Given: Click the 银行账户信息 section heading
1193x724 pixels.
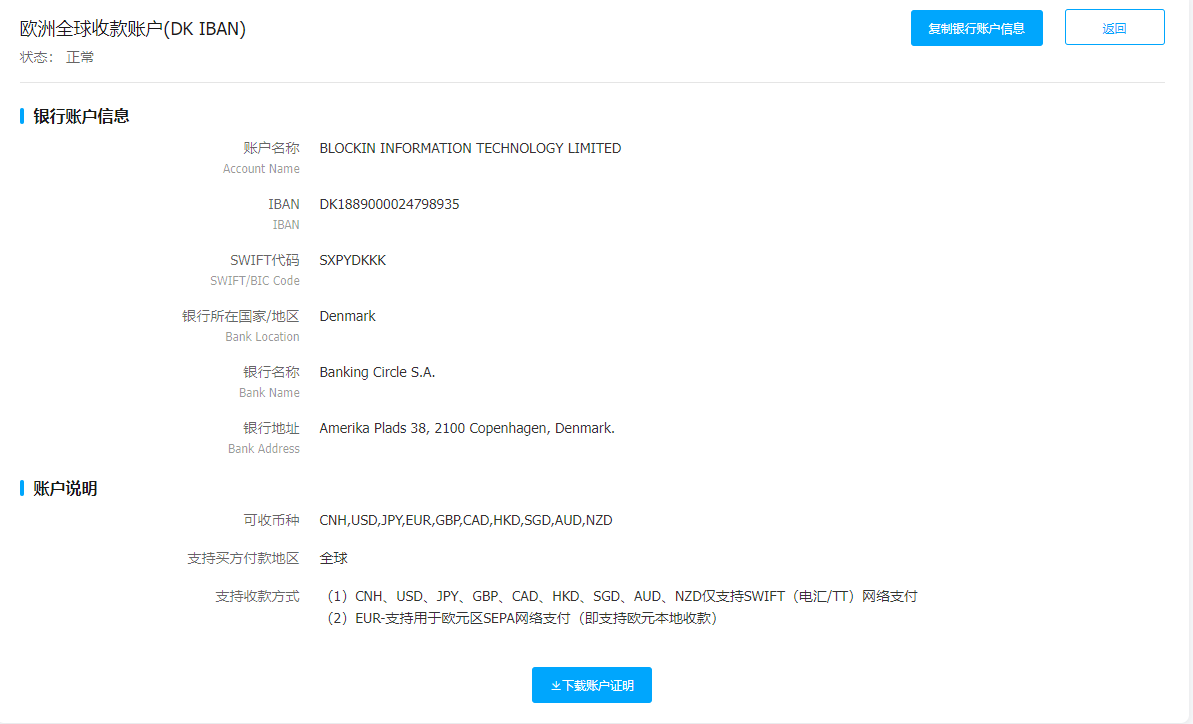Looking at the screenshot, I should pyautogui.click(x=81, y=116).
